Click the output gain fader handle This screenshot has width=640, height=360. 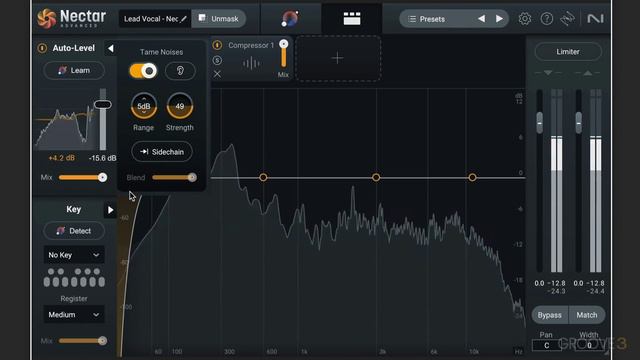click(x=579, y=123)
